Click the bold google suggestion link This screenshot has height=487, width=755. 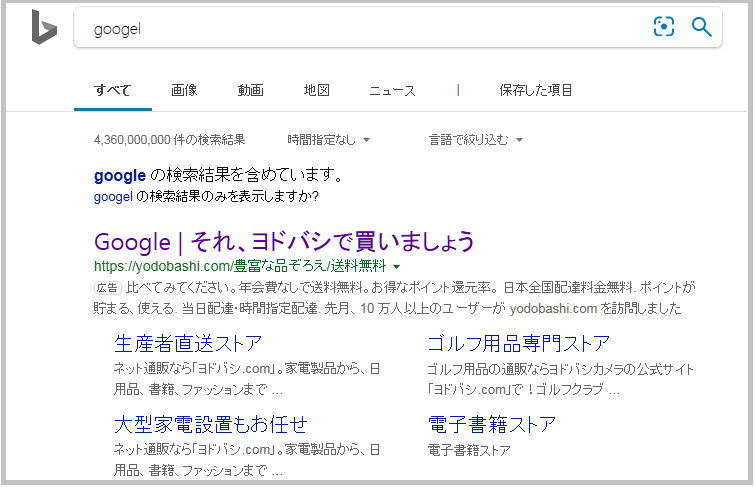click(120, 175)
